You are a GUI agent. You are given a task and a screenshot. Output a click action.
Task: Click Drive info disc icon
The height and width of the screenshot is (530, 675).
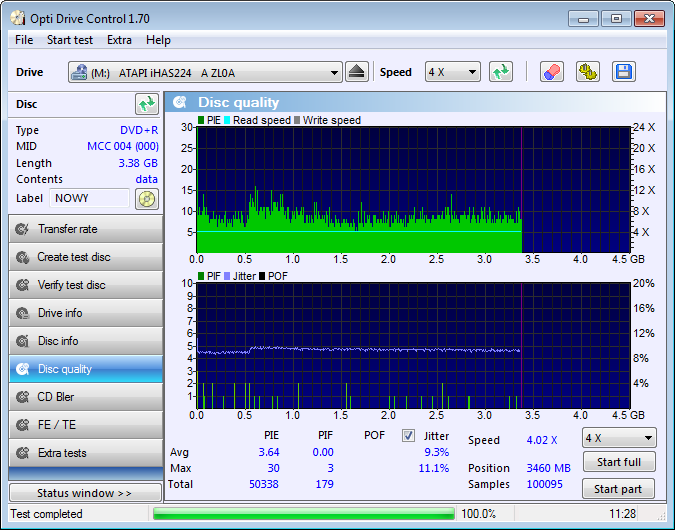coord(22,313)
